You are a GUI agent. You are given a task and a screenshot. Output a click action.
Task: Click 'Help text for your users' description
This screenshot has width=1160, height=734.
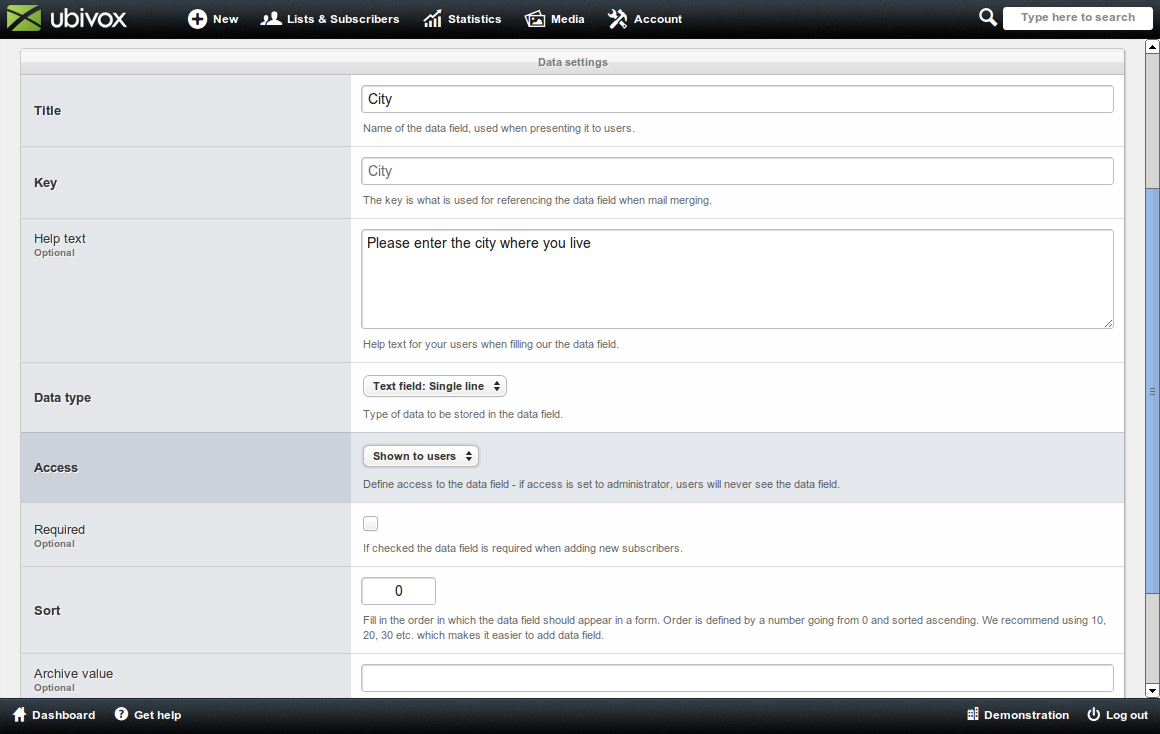[490, 344]
